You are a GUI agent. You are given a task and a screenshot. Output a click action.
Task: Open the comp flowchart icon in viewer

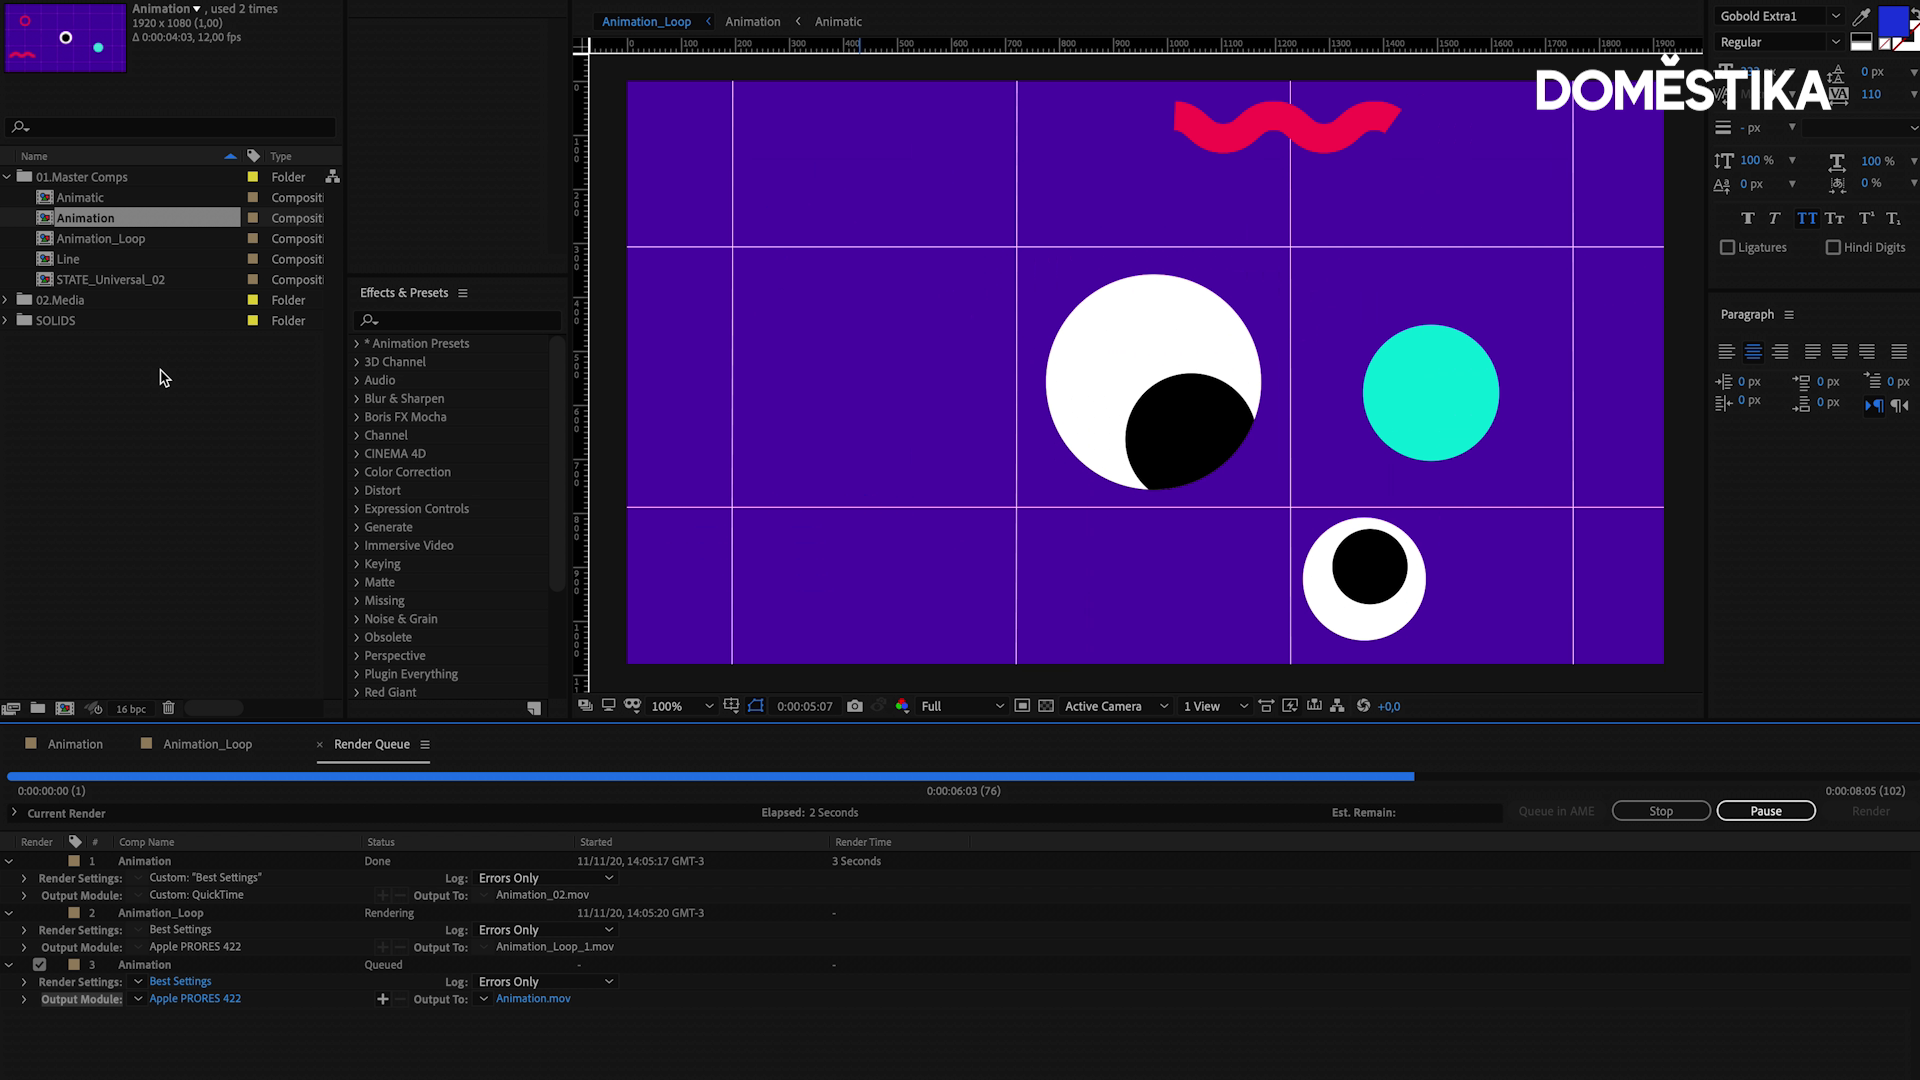(x=1337, y=706)
